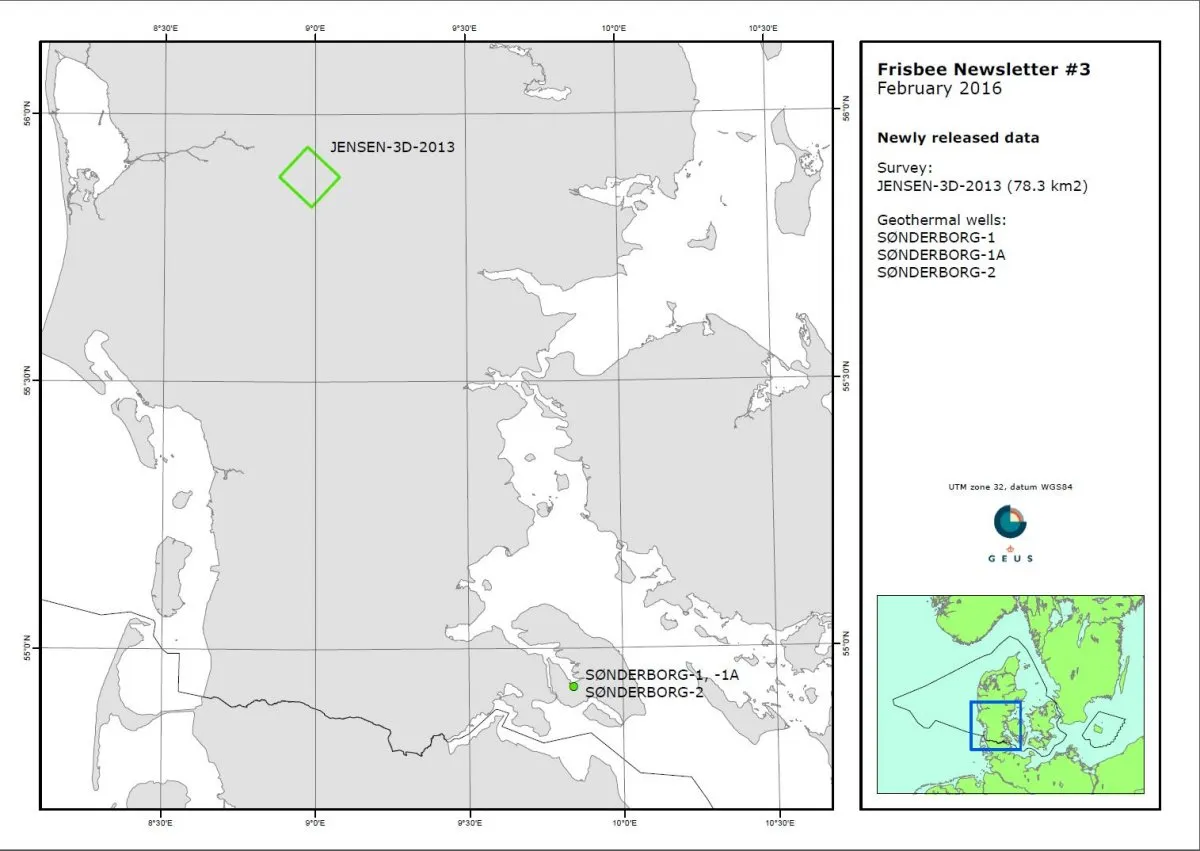Click the GEUS text below the logo
The height and width of the screenshot is (851, 1200).
pyautogui.click(x=1010, y=558)
